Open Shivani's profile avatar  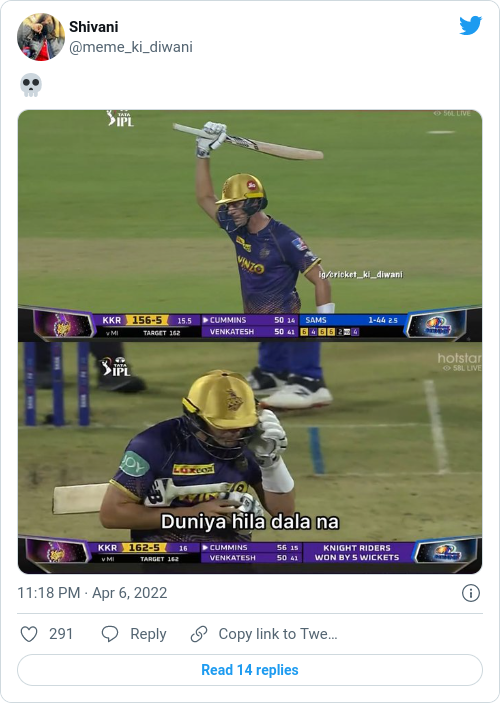point(41,37)
